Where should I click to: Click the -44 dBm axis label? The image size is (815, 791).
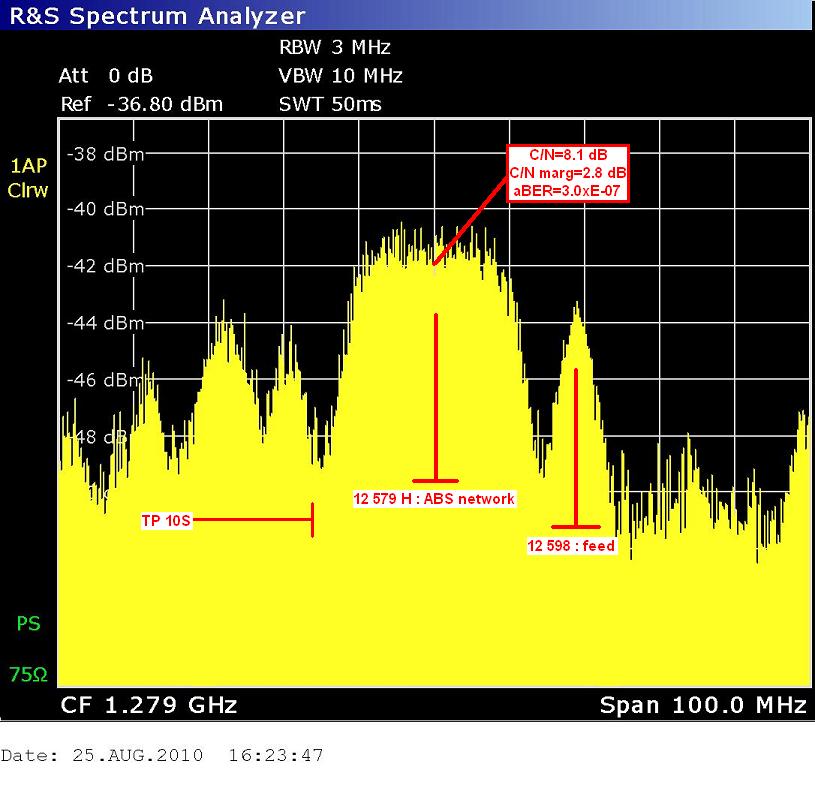[x=104, y=323]
